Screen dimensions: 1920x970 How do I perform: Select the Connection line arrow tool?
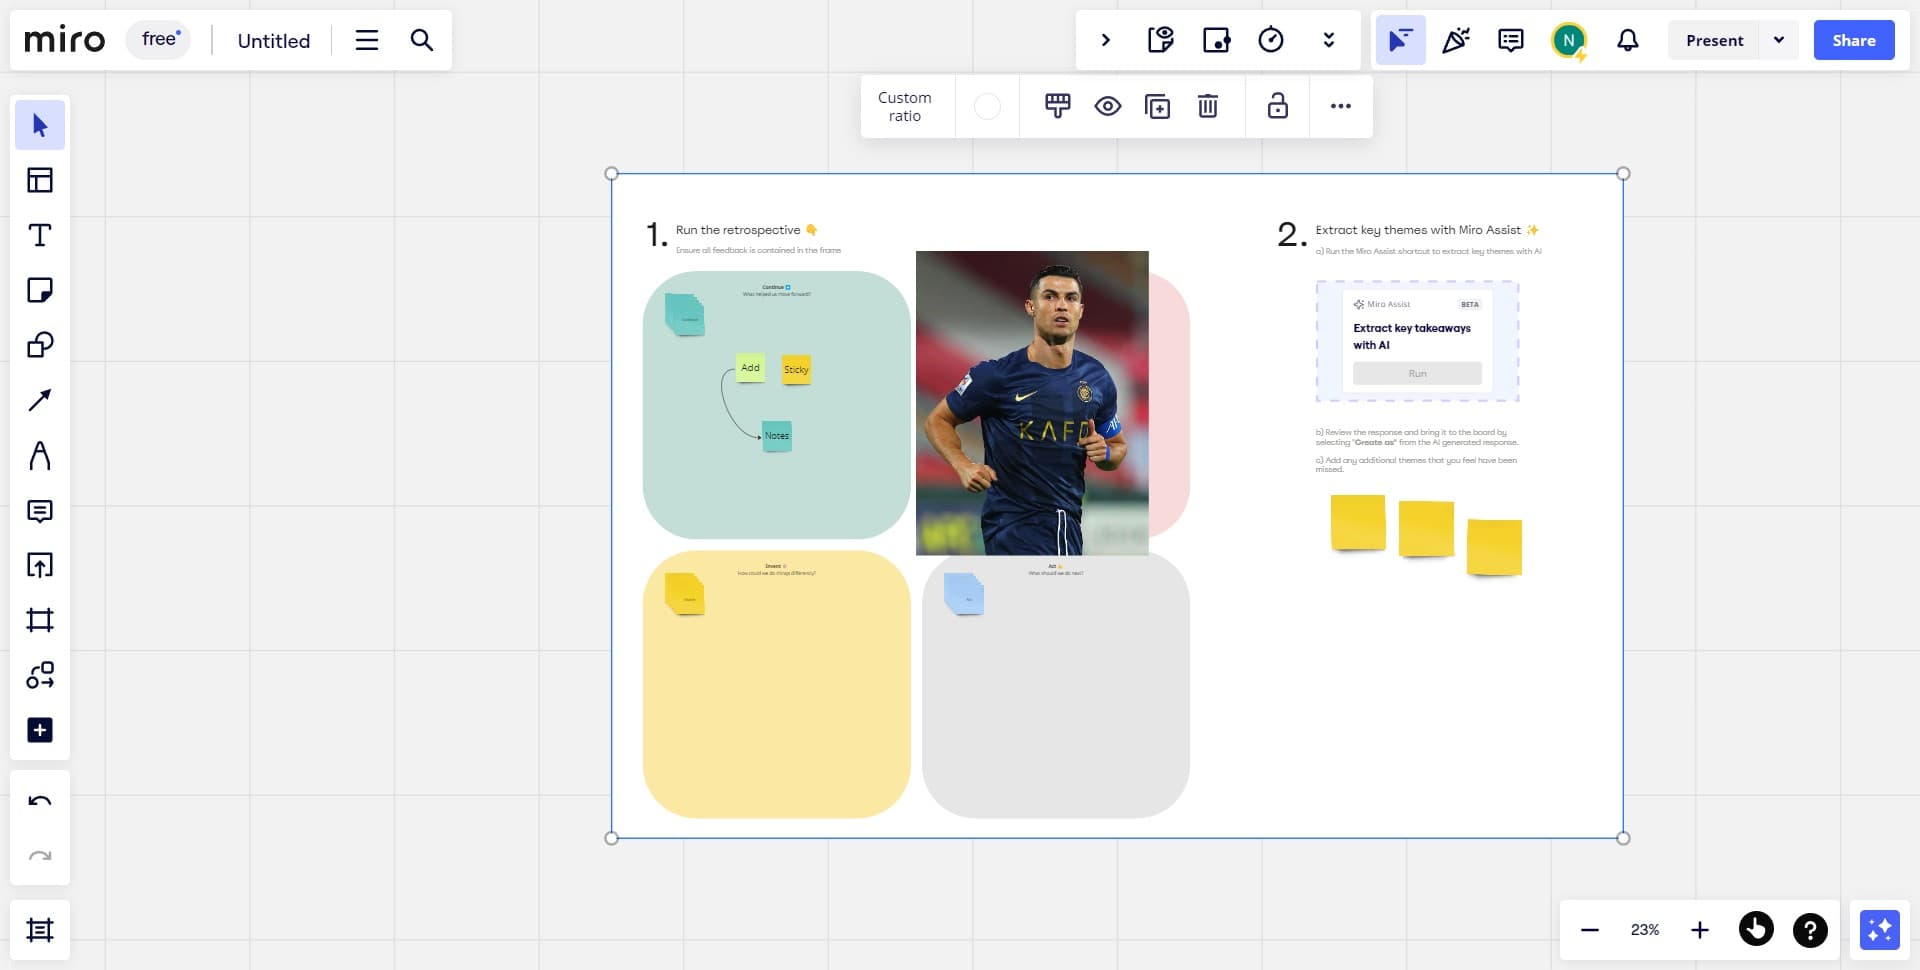point(40,400)
